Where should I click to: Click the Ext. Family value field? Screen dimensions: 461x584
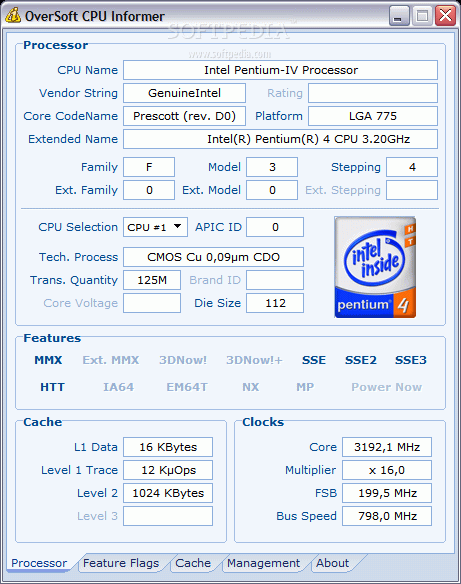(x=149, y=190)
